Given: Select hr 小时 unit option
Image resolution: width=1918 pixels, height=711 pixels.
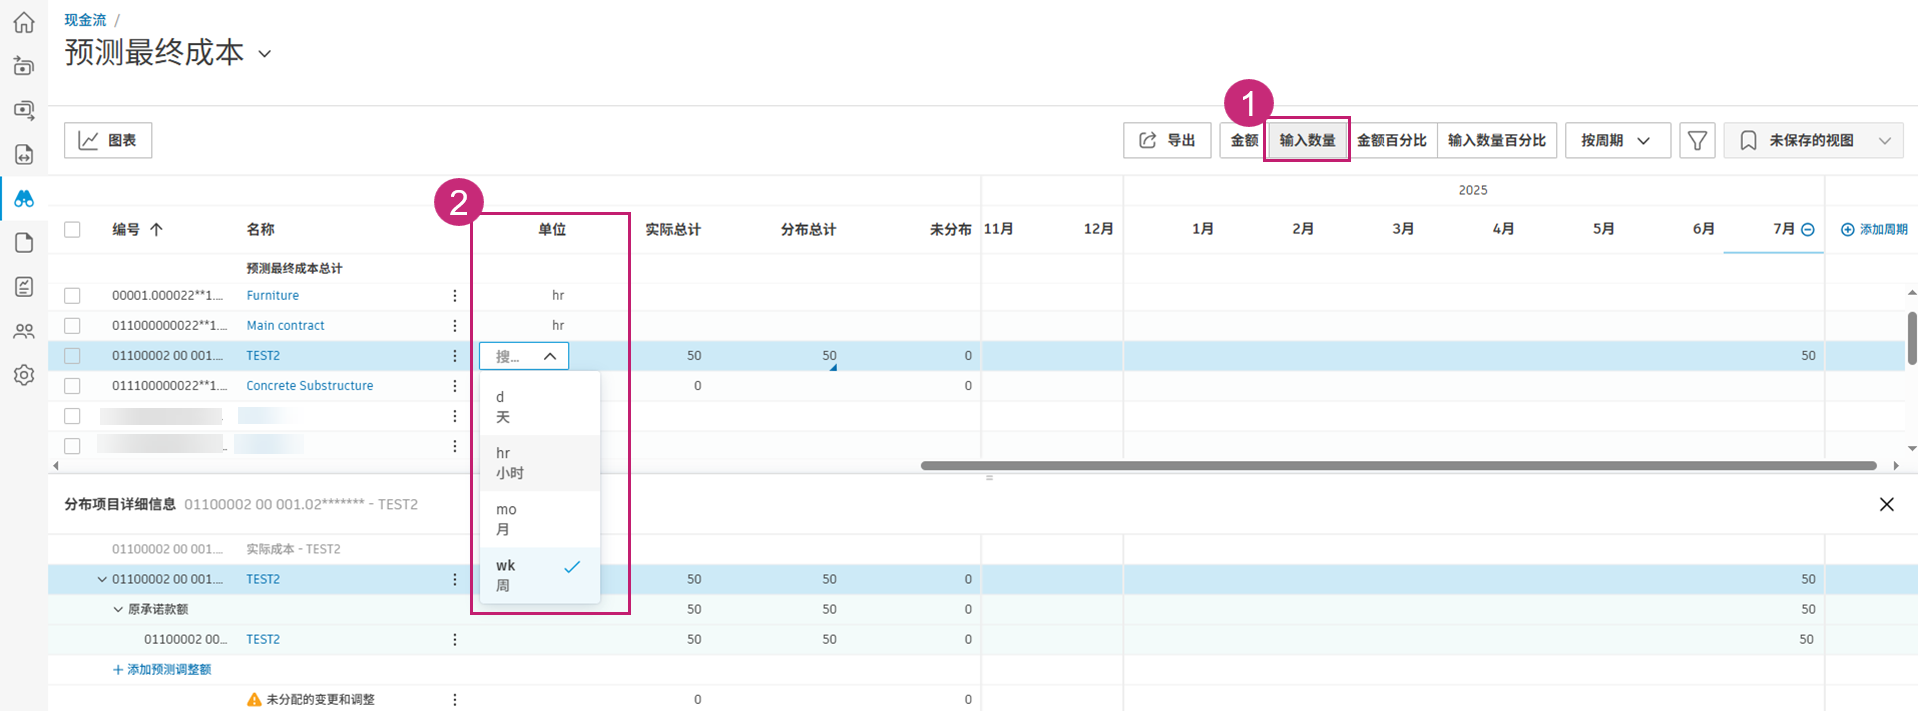Looking at the screenshot, I should (x=540, y=463).
